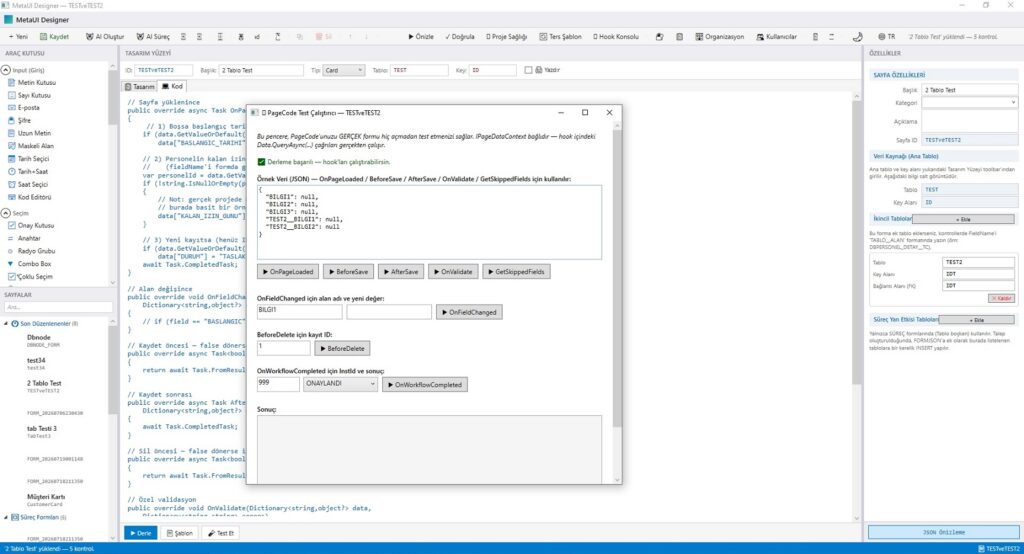Run the OnPageLoaded hook button
The height and width of the screenshot is (554, 1024).
[x=287, y=272]
